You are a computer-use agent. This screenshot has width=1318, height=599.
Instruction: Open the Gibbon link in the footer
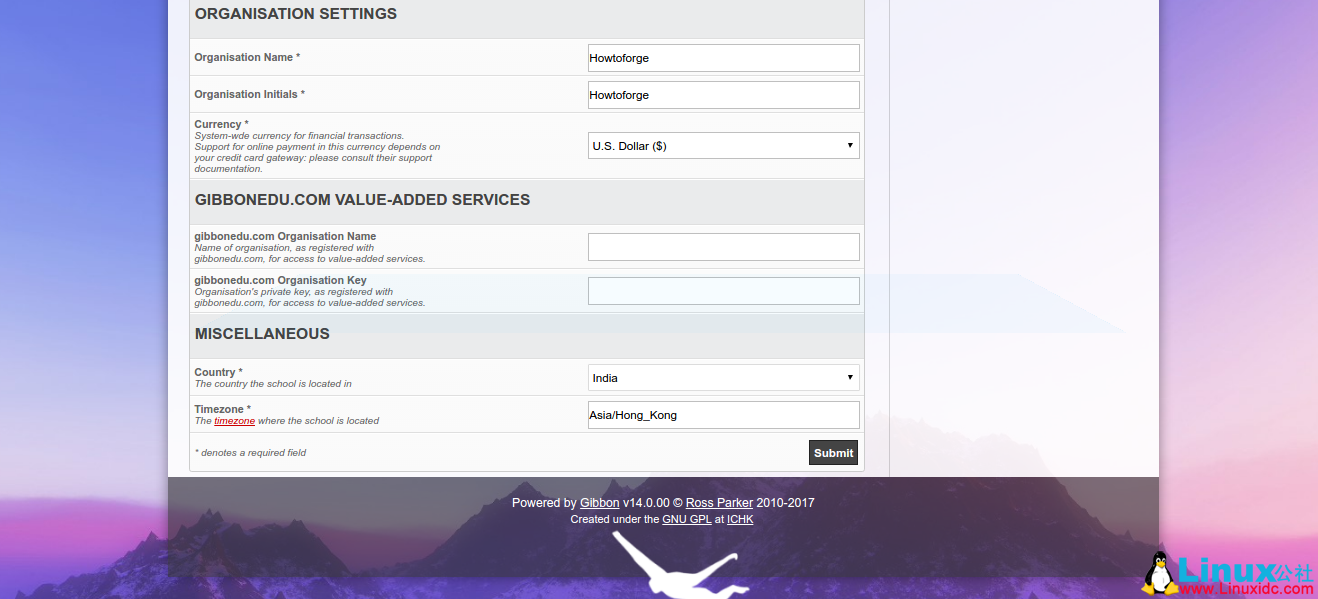tap(599, 502)
